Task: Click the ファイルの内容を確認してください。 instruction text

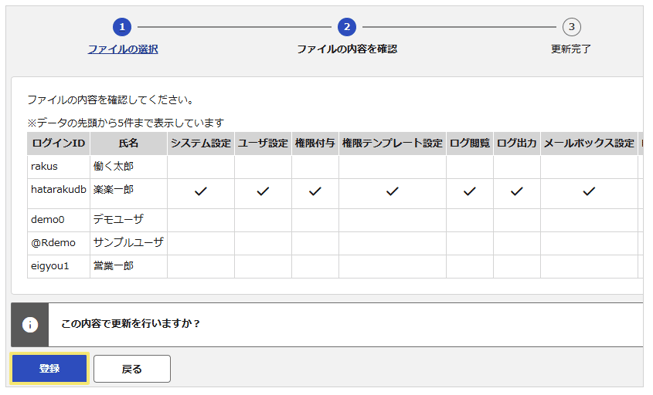Action: pyautogui.click(x=110, y=100)
